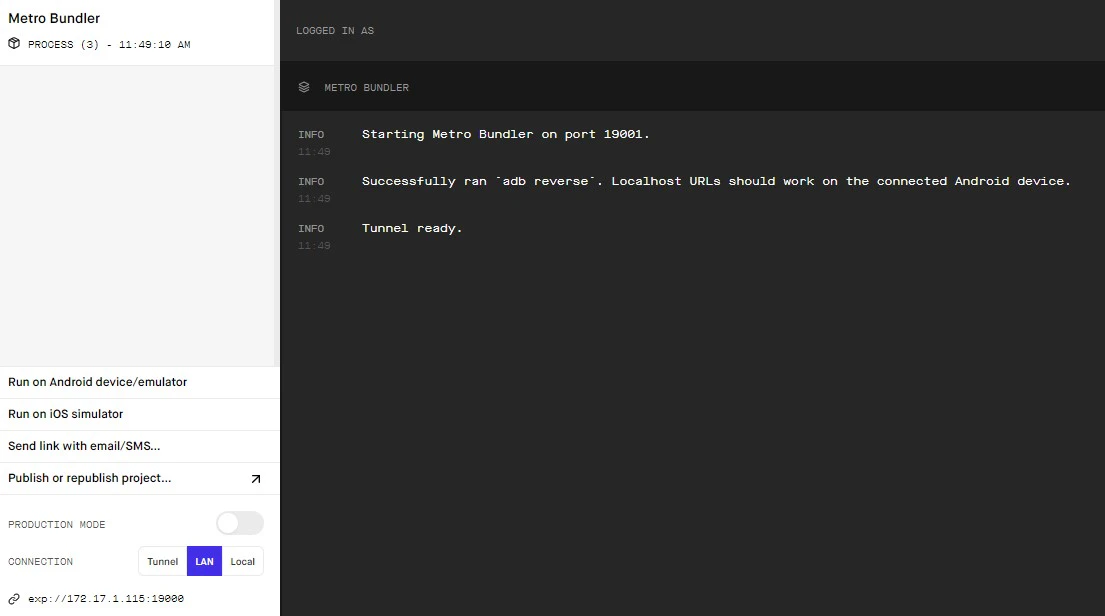Run on iOS simulator
The image size is (1105, 616).
[140, 414]
